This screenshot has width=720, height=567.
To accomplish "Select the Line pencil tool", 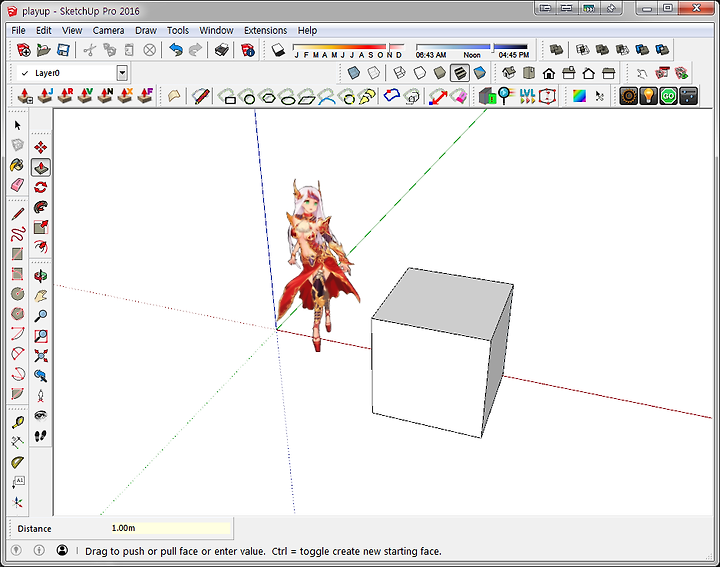I will point(17,214).
